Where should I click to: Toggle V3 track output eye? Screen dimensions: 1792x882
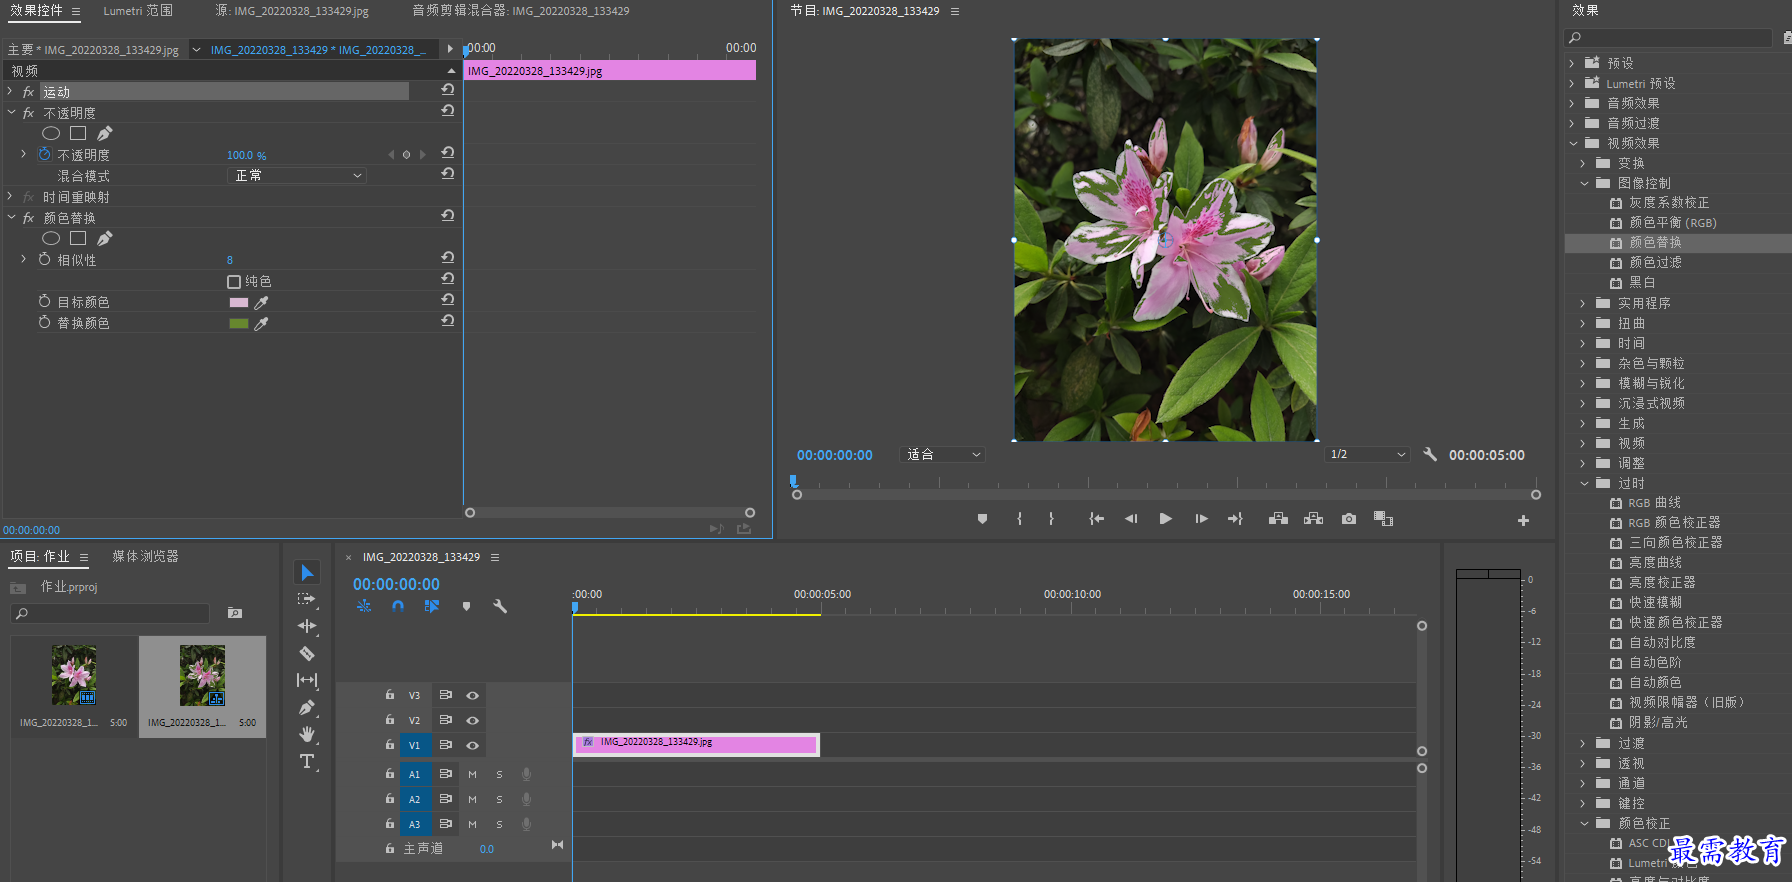[x=472, y=695]
